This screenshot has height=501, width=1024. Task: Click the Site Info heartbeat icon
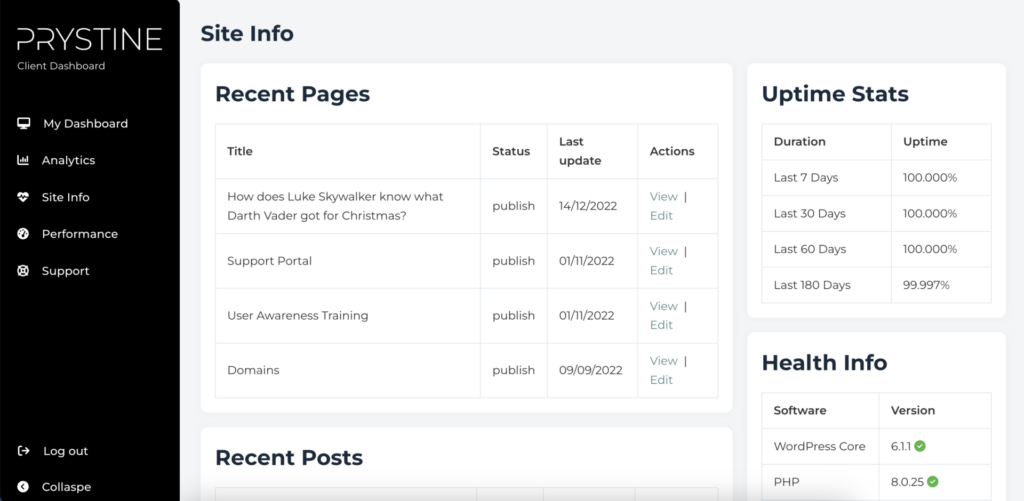[23, 197]
